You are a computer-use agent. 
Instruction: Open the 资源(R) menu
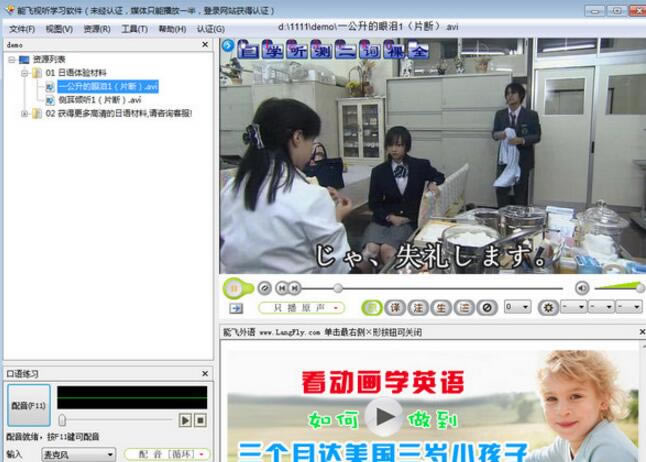coord(97,29)
